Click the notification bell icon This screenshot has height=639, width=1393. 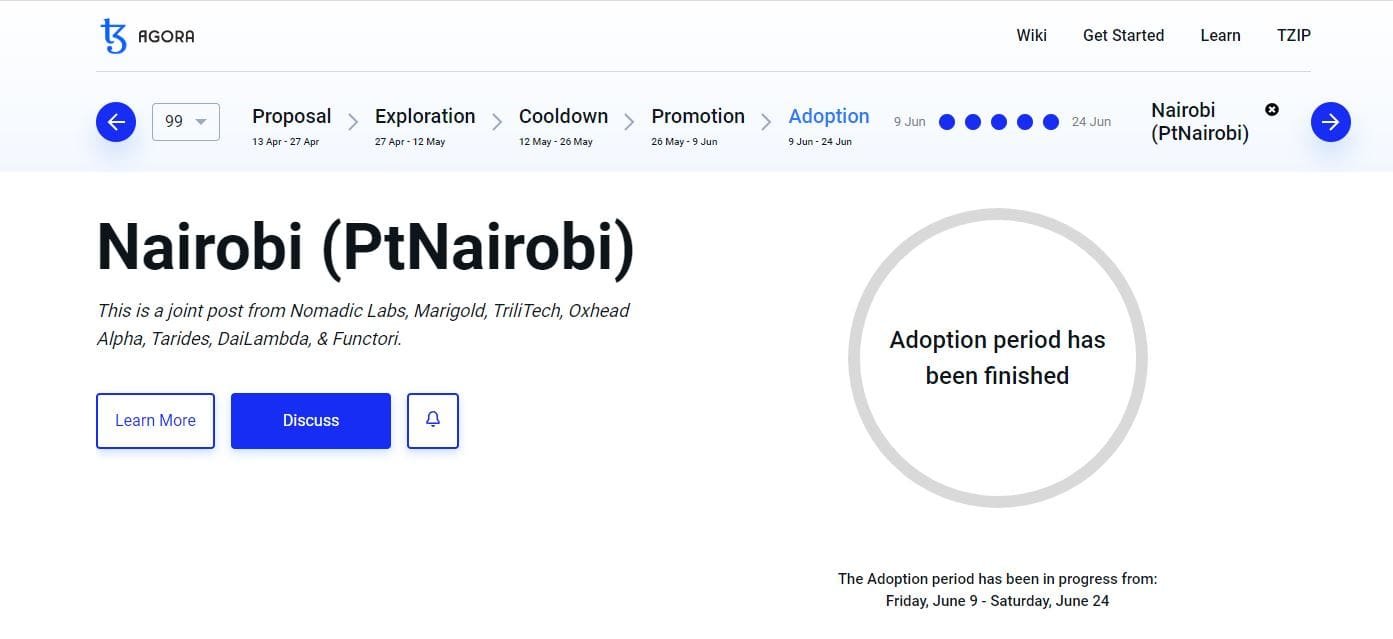(x=432, y=420)
